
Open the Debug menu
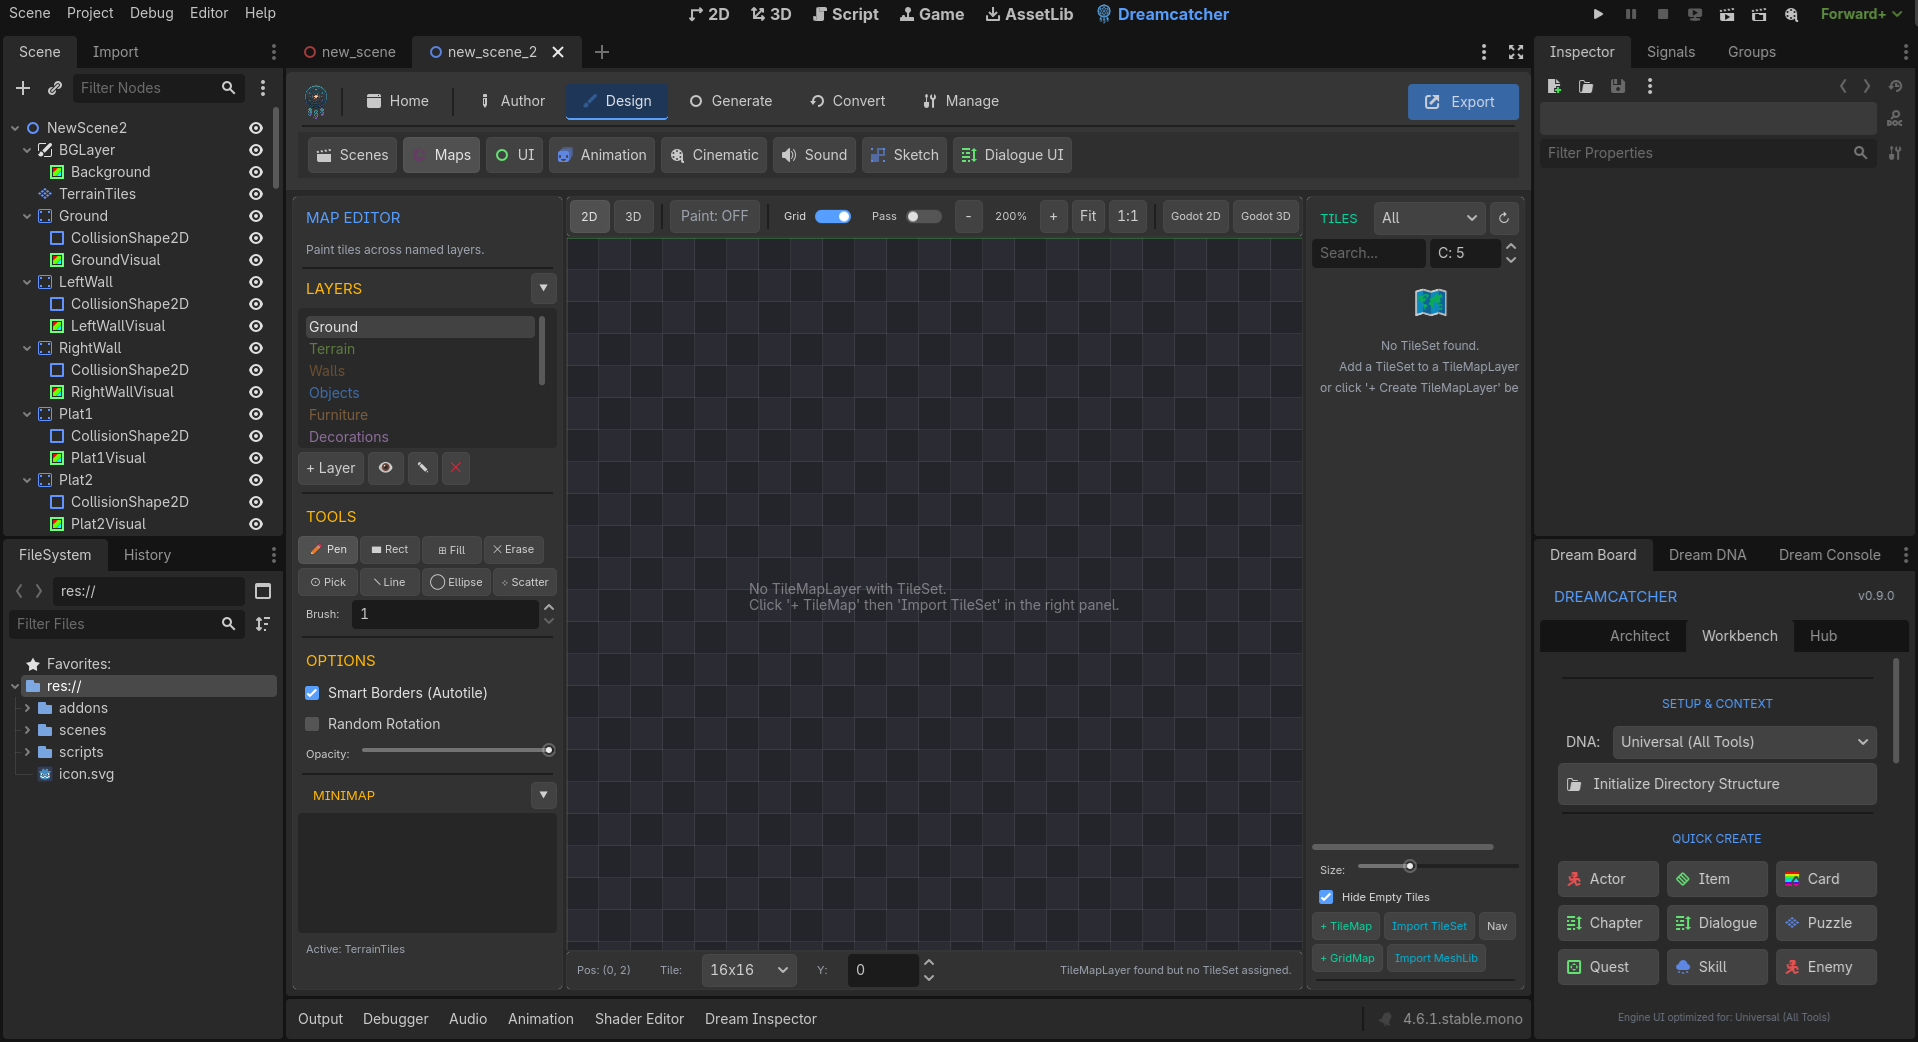click(151, 13)
